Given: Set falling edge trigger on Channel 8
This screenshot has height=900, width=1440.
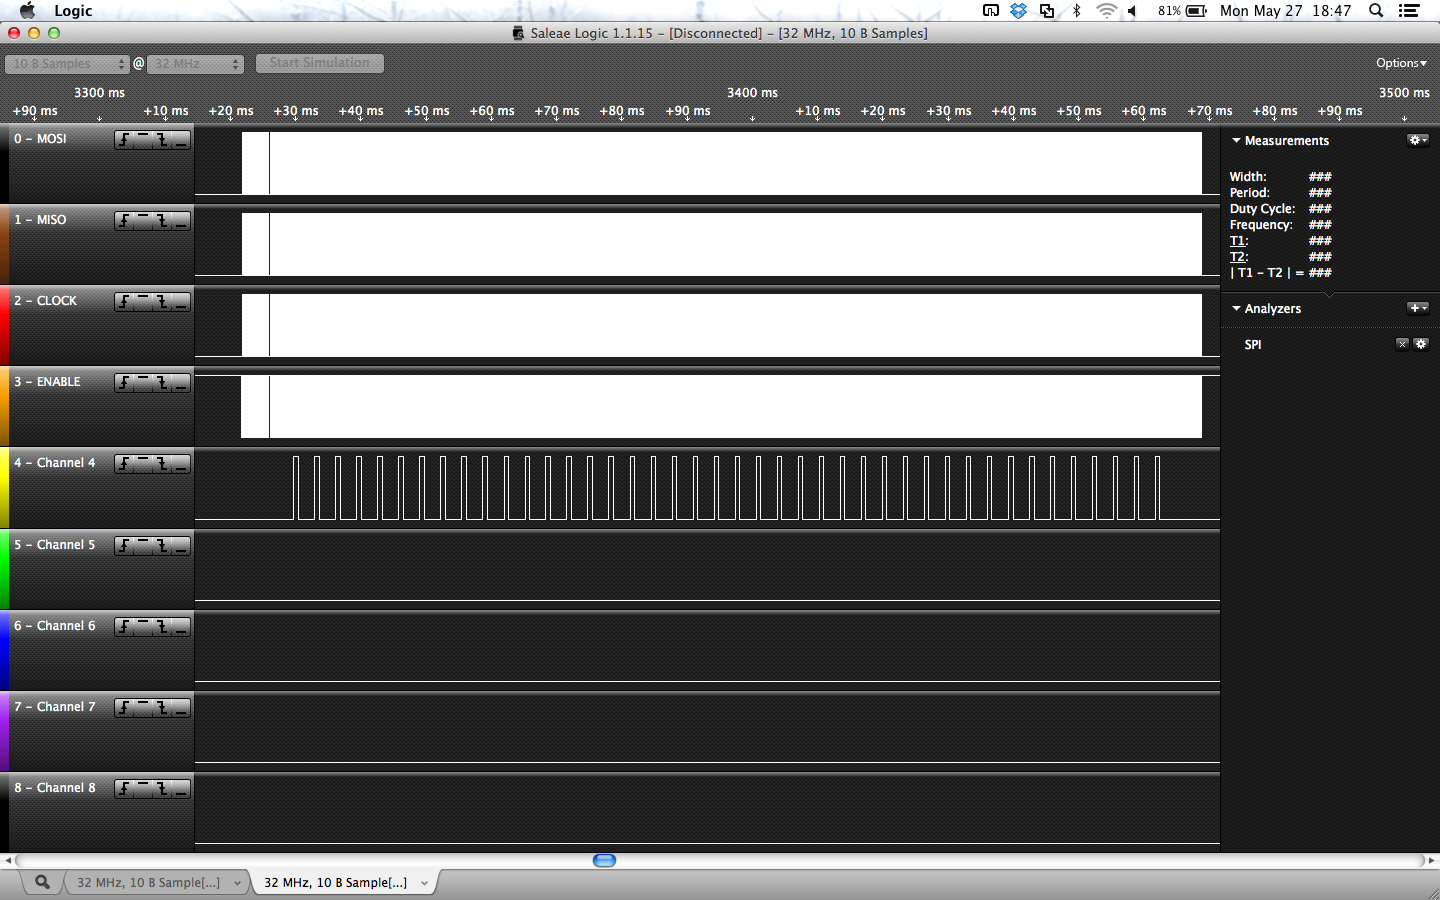Looking at the screenshot, I should pyautogui.click(x=162, y=789).
